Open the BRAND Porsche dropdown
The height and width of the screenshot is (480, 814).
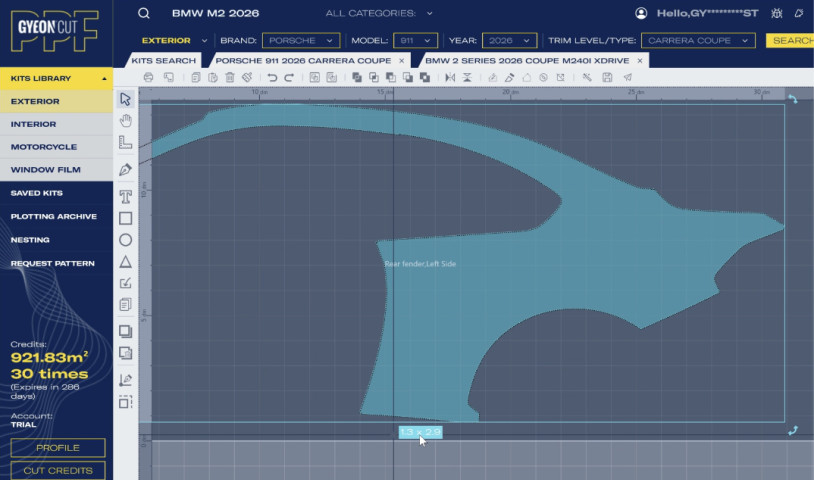pyautogui.click(x=301, y=40)
